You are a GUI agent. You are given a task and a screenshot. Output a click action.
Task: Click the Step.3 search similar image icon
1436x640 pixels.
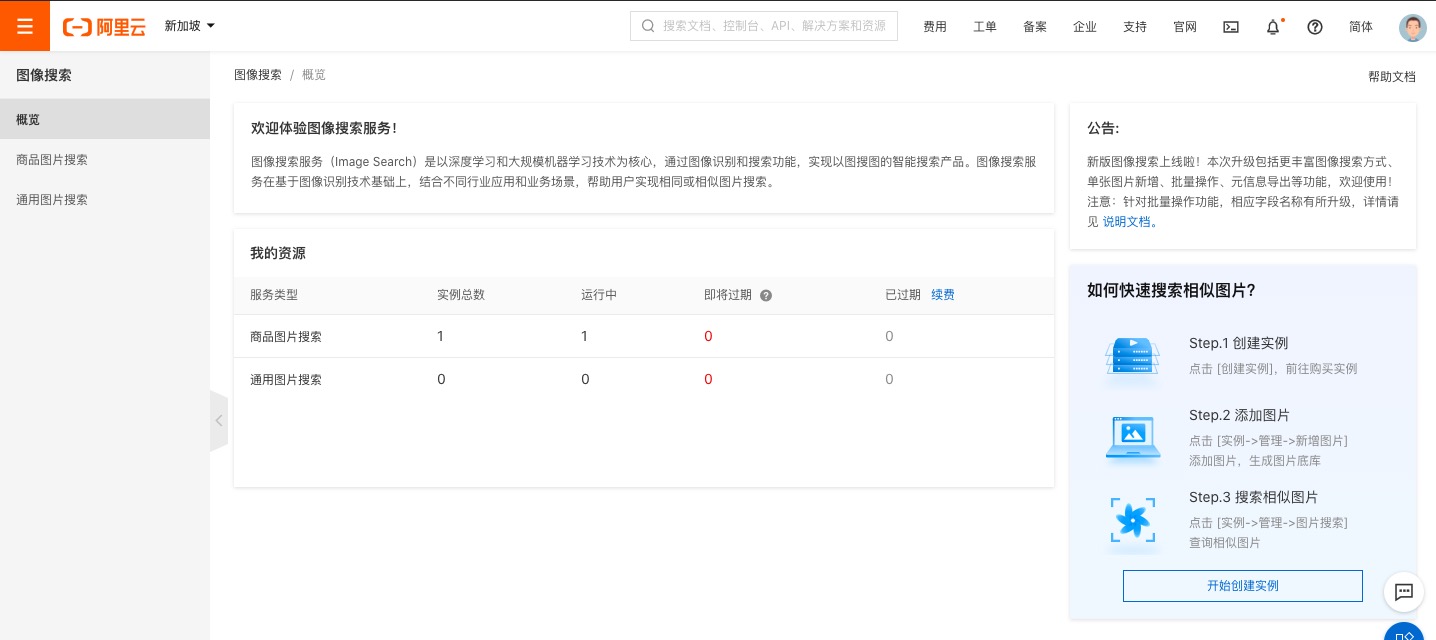pyautogui.click(x=1133, y=520)
